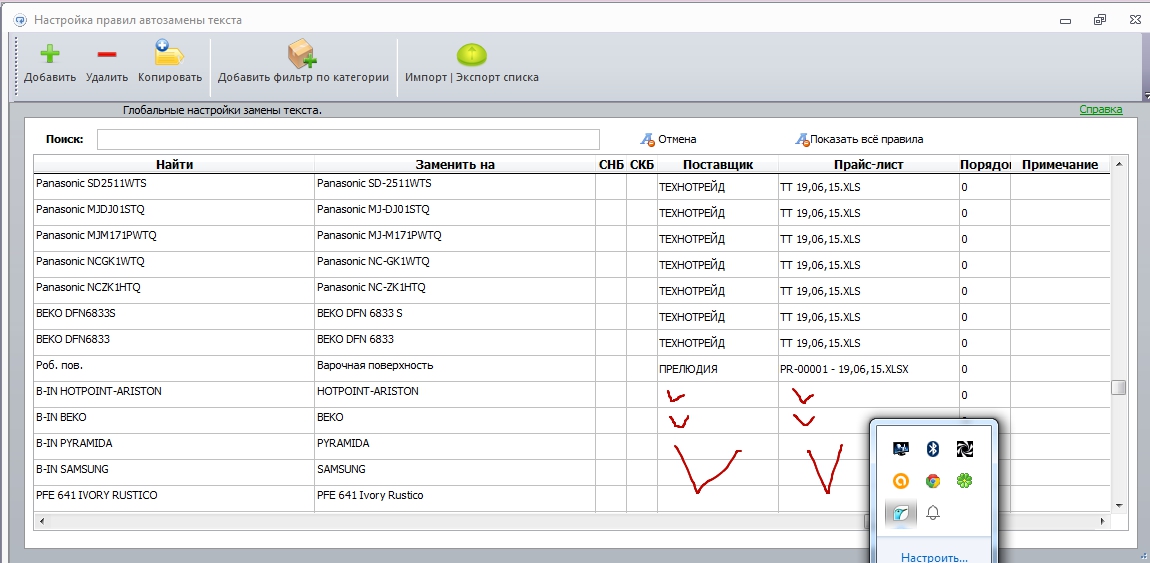This screenshot has height=563, width=1150.
Task: Click the SAMSUNG replacement cell
Action: point(455,472)
